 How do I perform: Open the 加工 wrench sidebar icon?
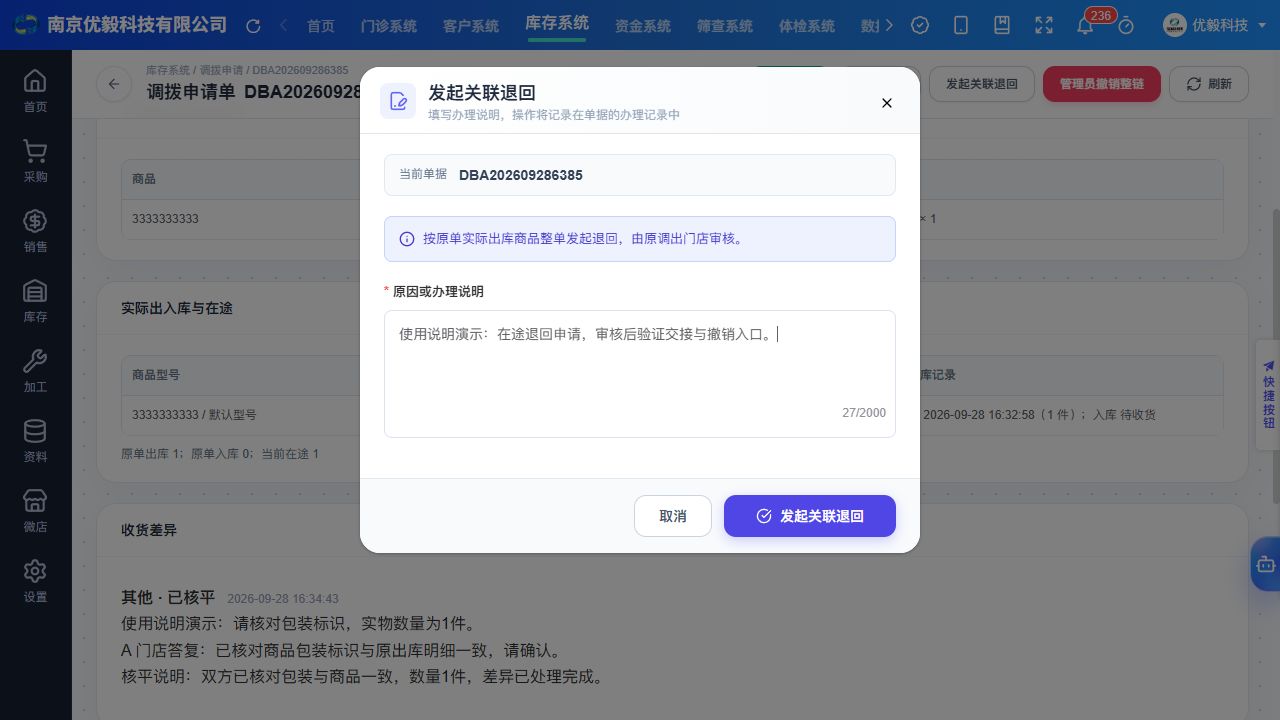point(35,370)
